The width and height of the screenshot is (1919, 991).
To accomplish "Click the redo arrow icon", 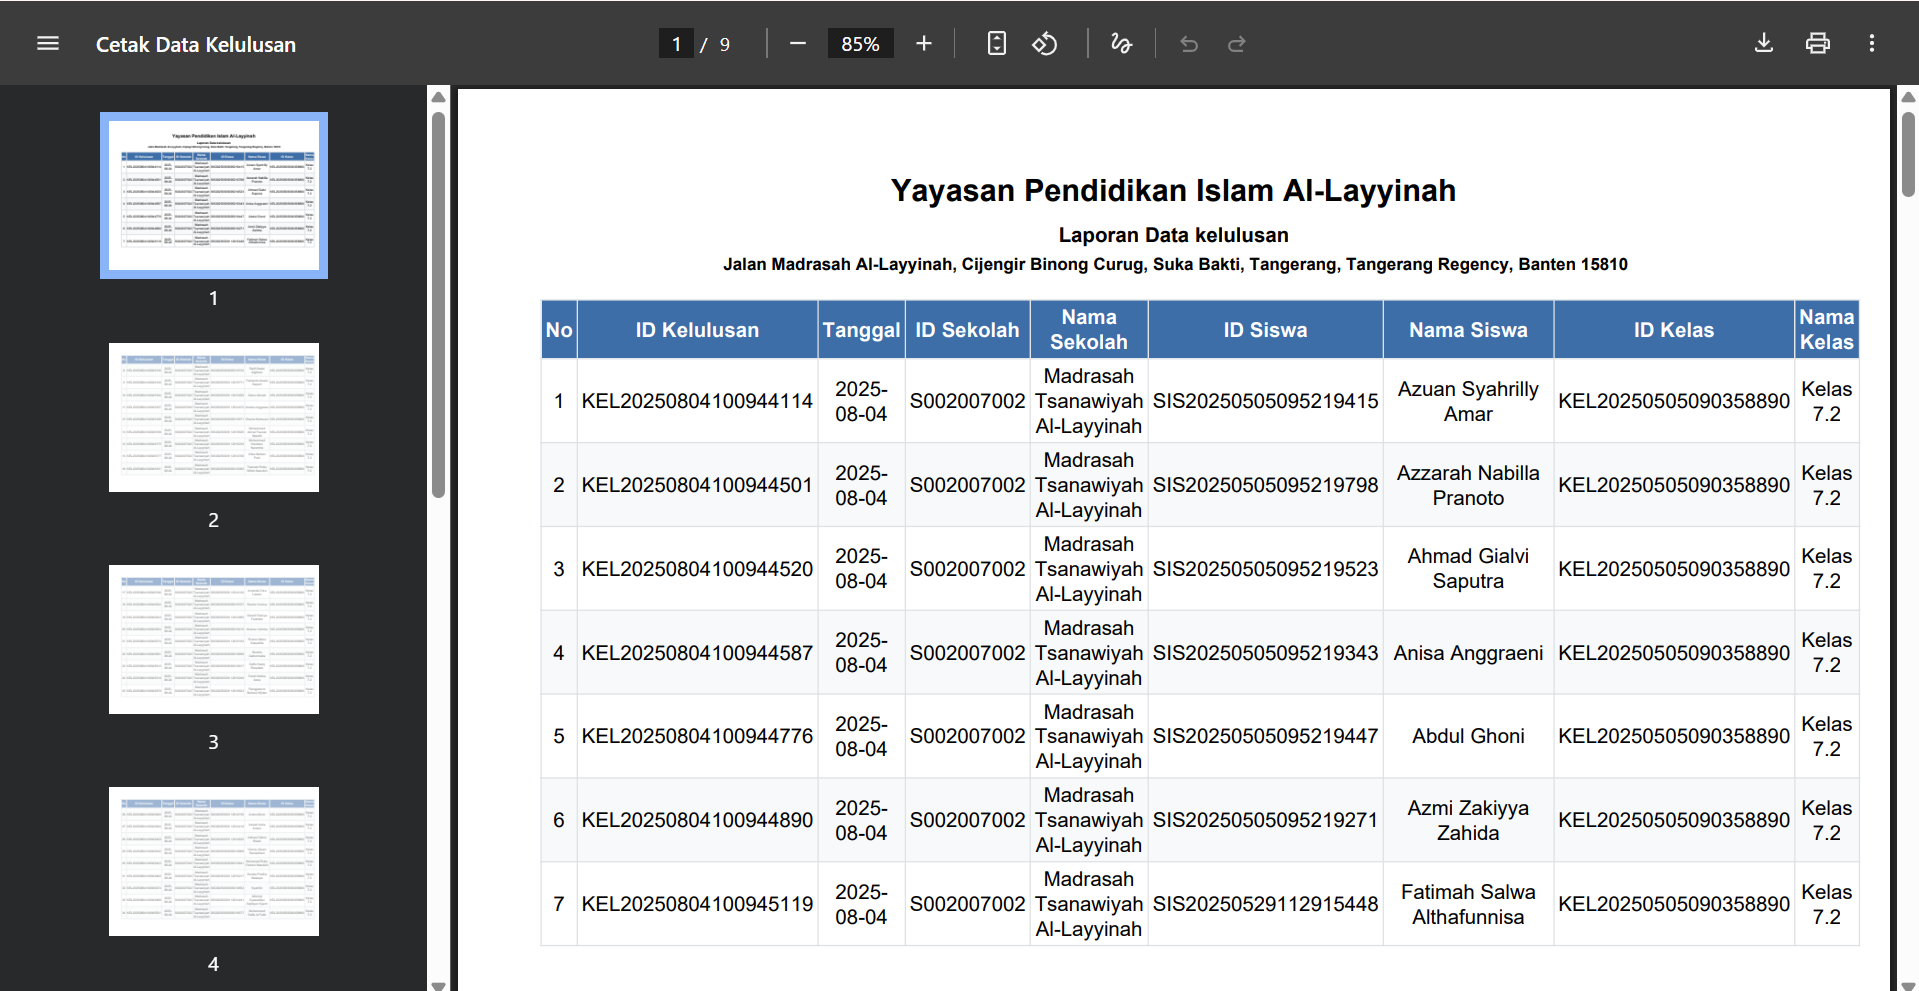I will [x=1237, y=44].
